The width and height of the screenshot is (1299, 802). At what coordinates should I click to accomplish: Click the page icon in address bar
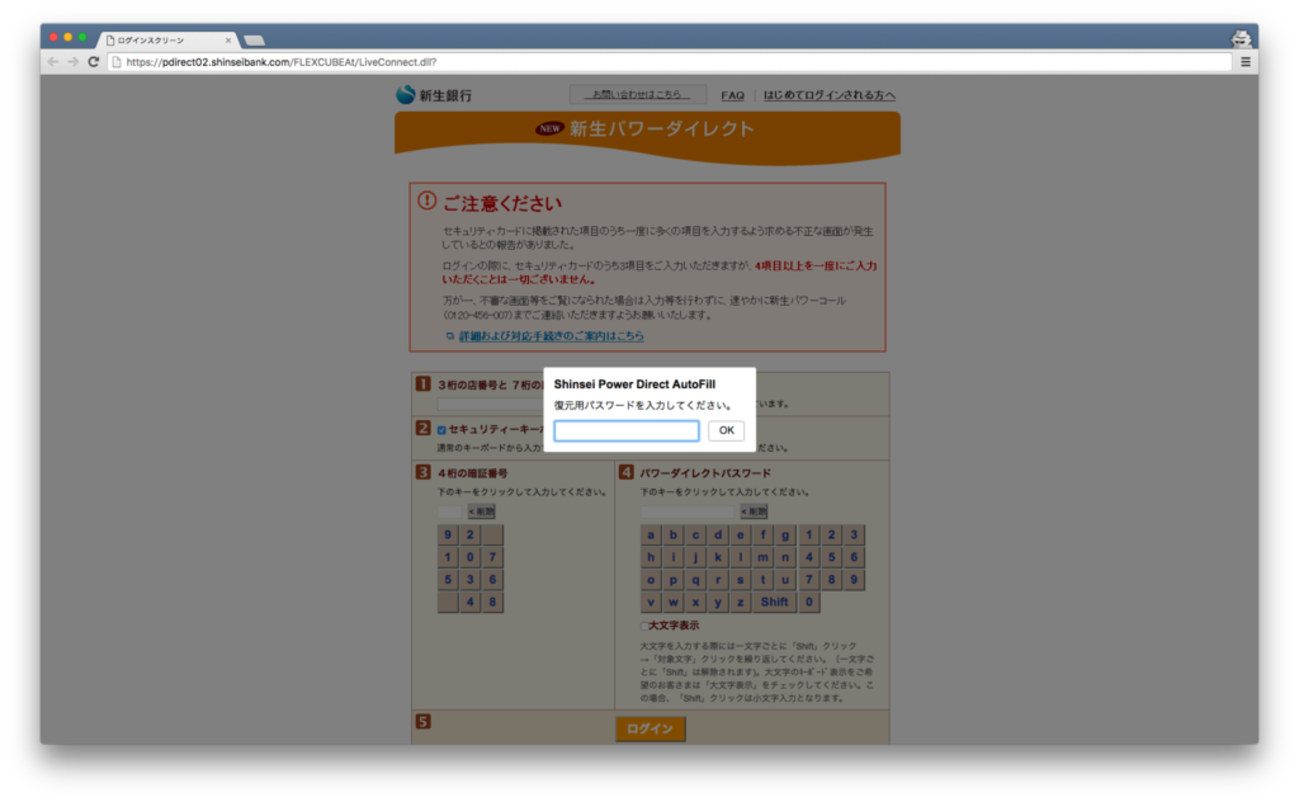117,62
